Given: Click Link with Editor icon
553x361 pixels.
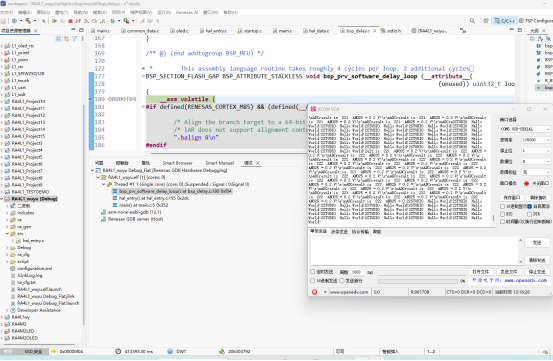Looking at the screenshot, I should [66, 38].
